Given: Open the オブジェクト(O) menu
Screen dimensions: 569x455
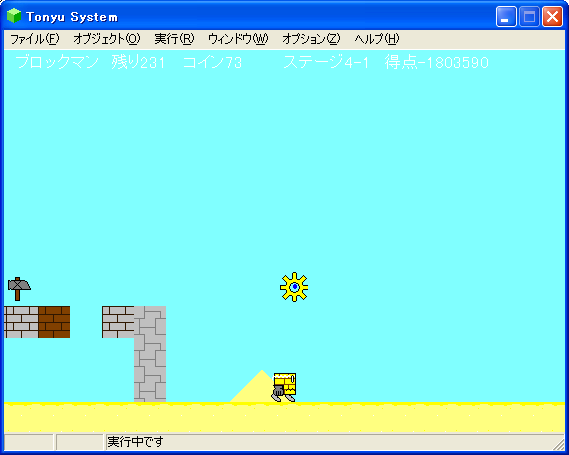Looking at the screenshot, I should pyautogui.click(x=107, y=39).
